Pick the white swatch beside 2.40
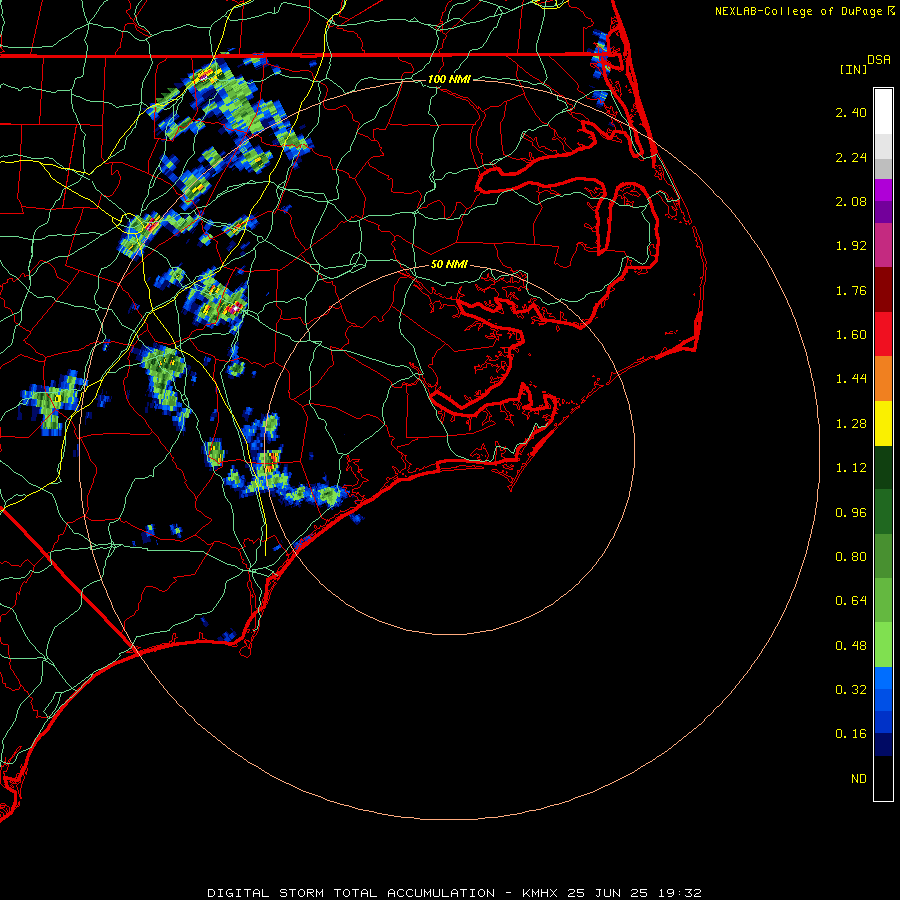Screen dimensions: 900x900 click(x=883, y=112)
